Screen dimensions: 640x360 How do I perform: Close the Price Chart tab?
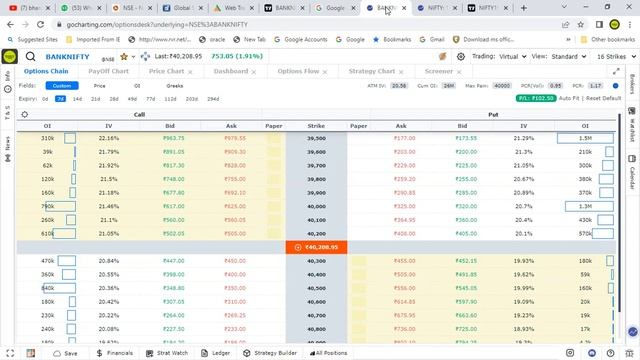click(190, 72)
